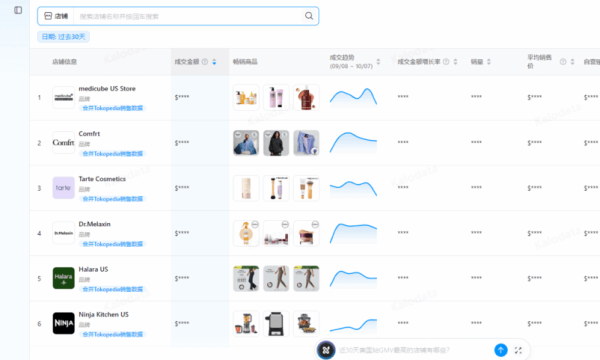600x360 pixels.
Task: Open the Dr.Melaxin store name link
Action: (x=95, y=224)
